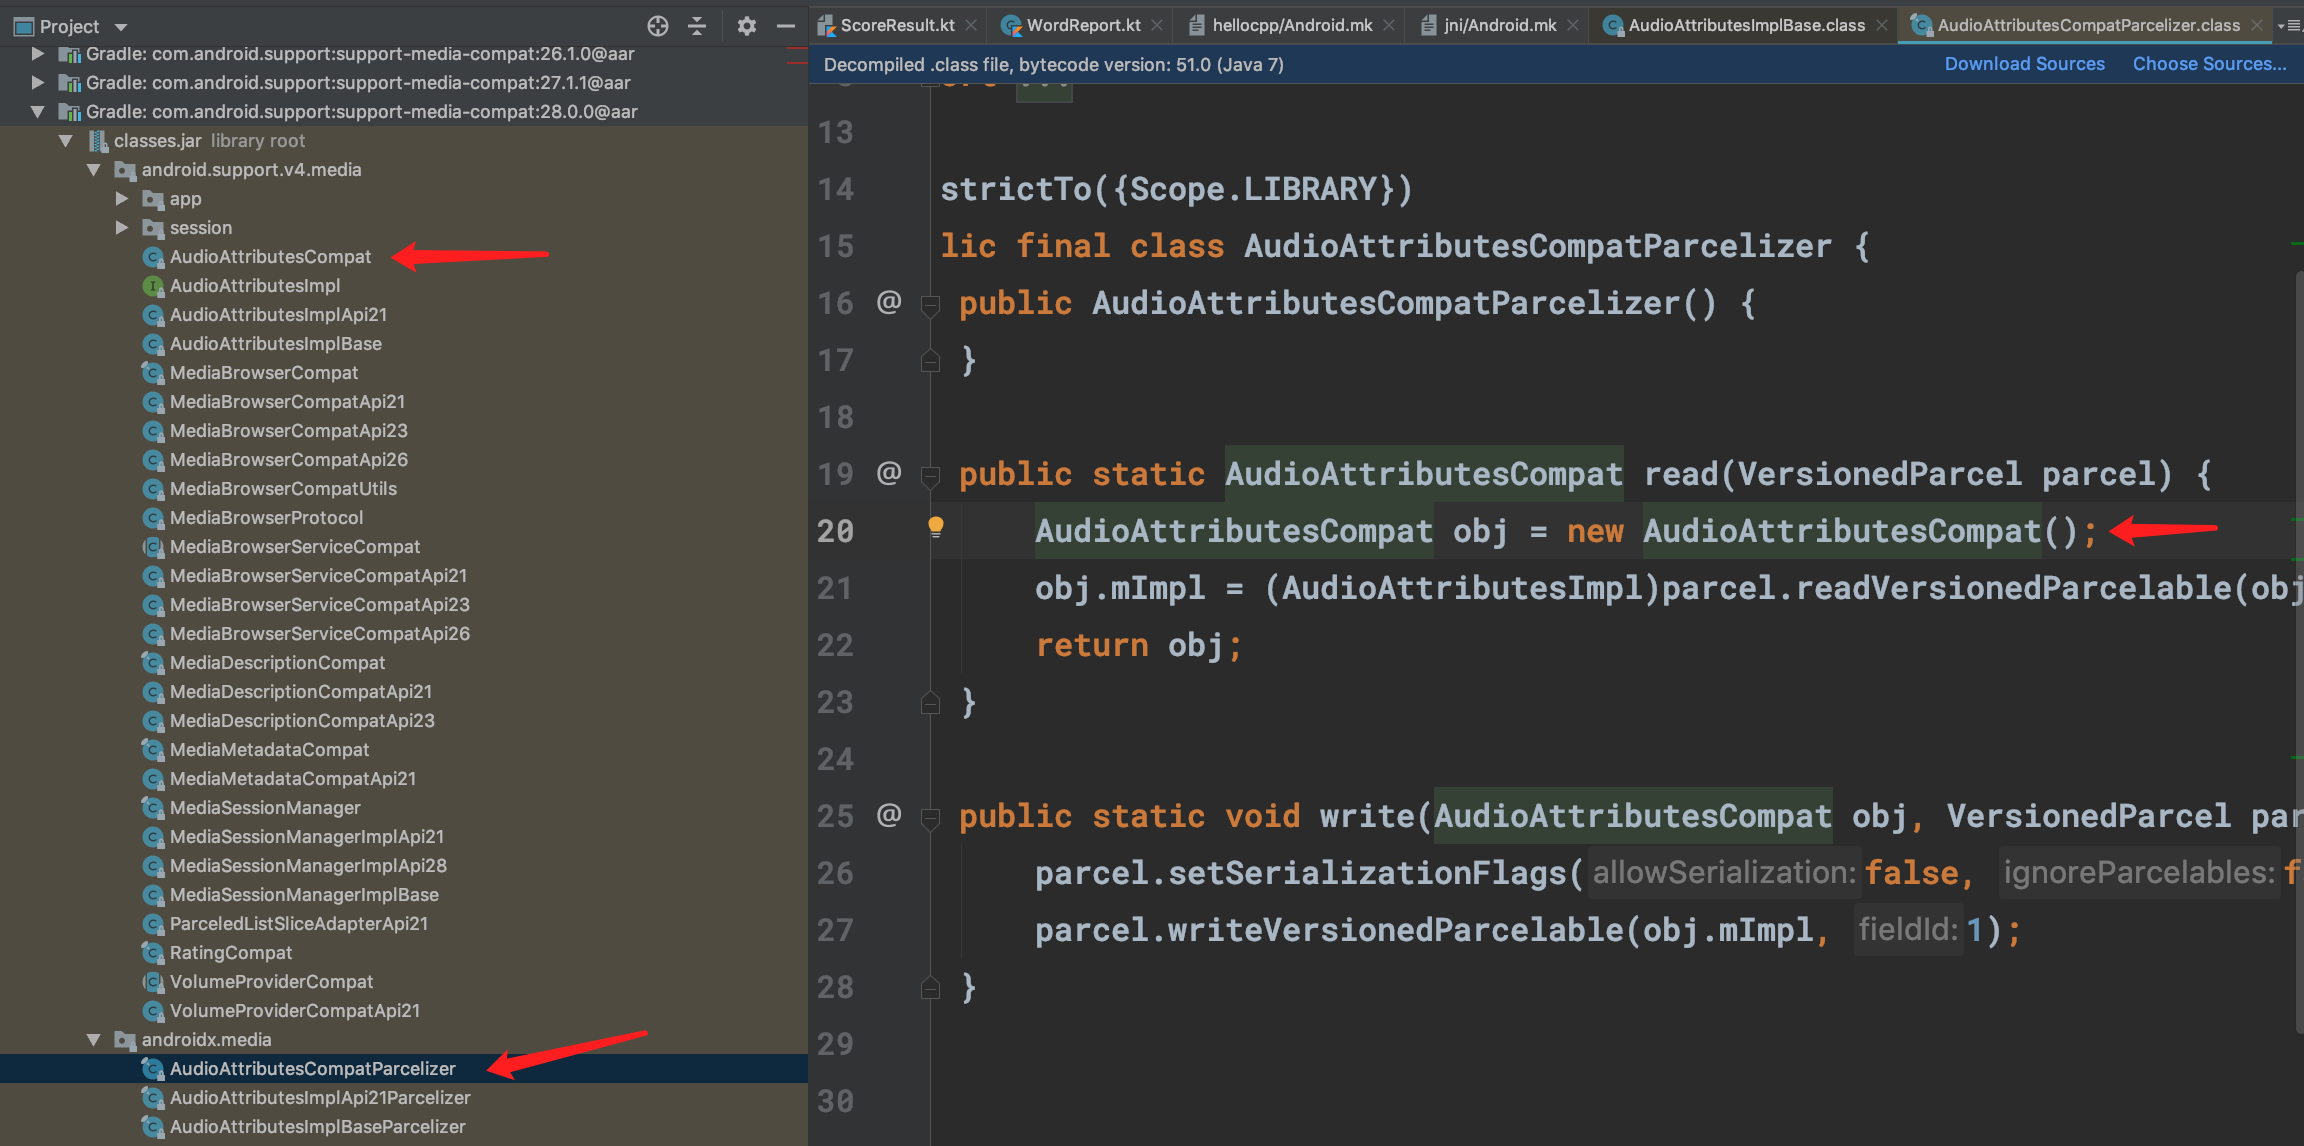Select AudioAttributesImplApi21Parcelizer in the project tree
Screen dimensions: 2304x1146
pyautogui.click(x=319, y=1097)
